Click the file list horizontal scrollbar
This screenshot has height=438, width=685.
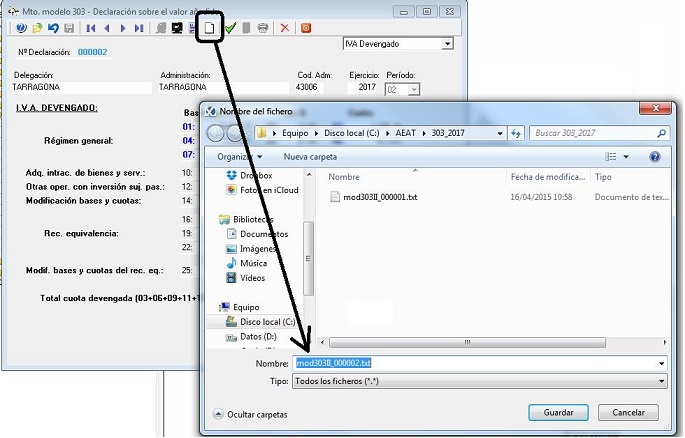point(467,342)
